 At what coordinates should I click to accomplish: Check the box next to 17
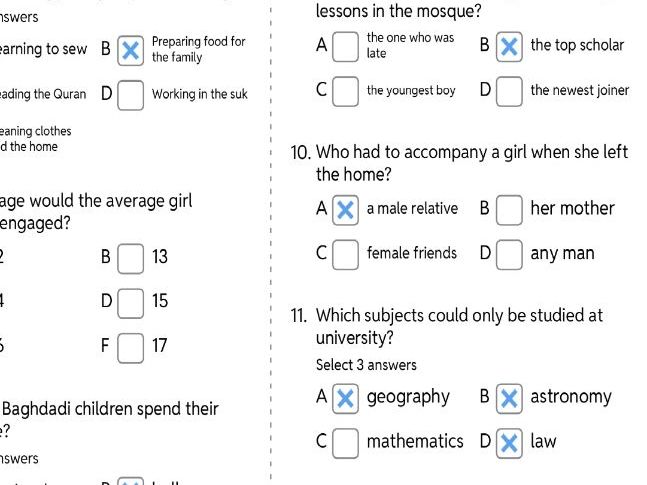point(130,348)
